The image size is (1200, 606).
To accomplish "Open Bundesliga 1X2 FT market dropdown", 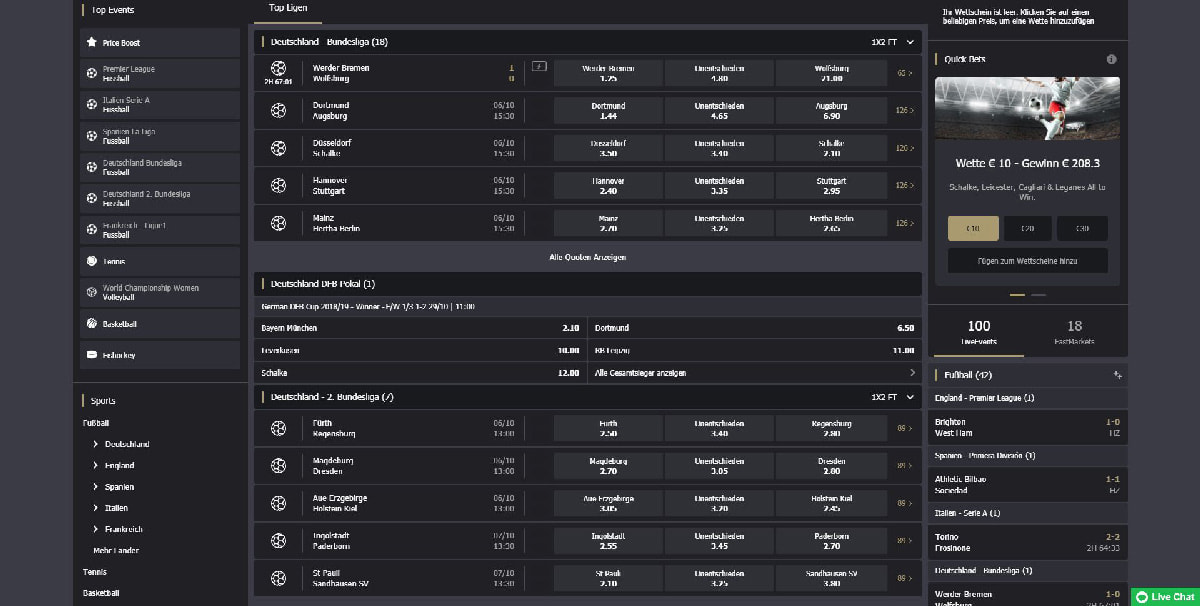I will 893,42.
